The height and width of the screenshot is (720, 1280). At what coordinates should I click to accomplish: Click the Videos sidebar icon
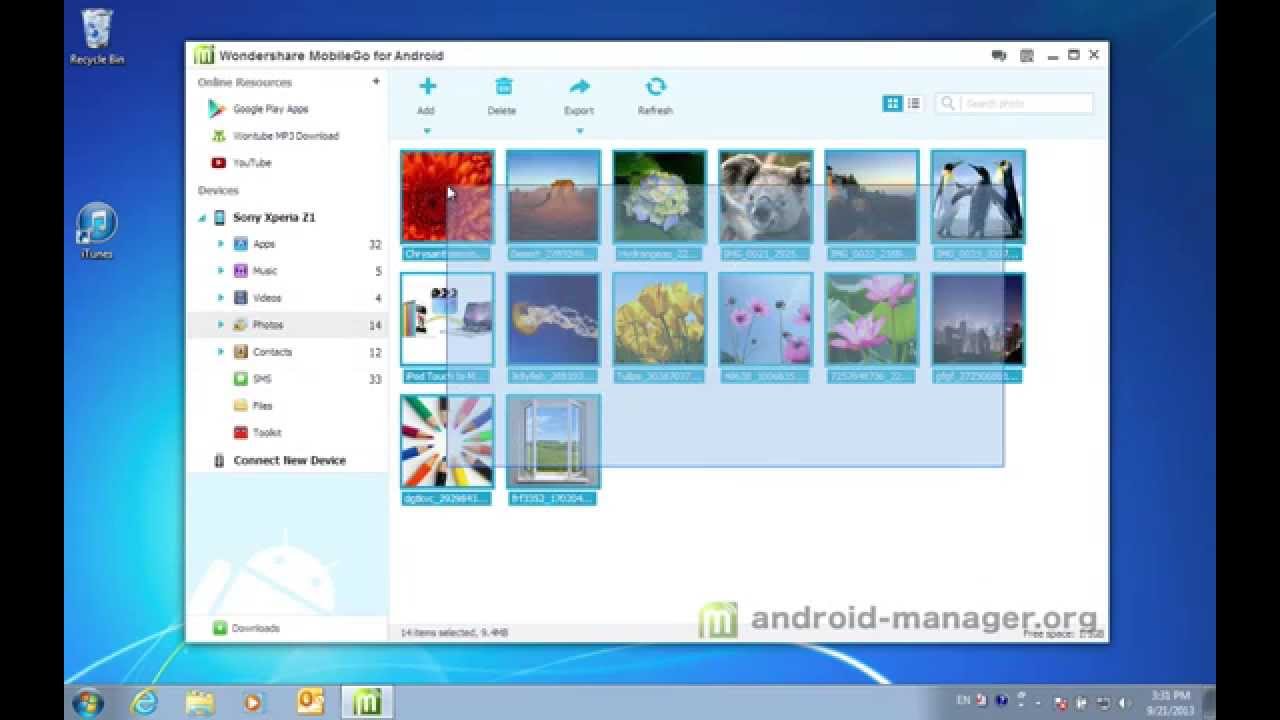[x=240, y=298]
